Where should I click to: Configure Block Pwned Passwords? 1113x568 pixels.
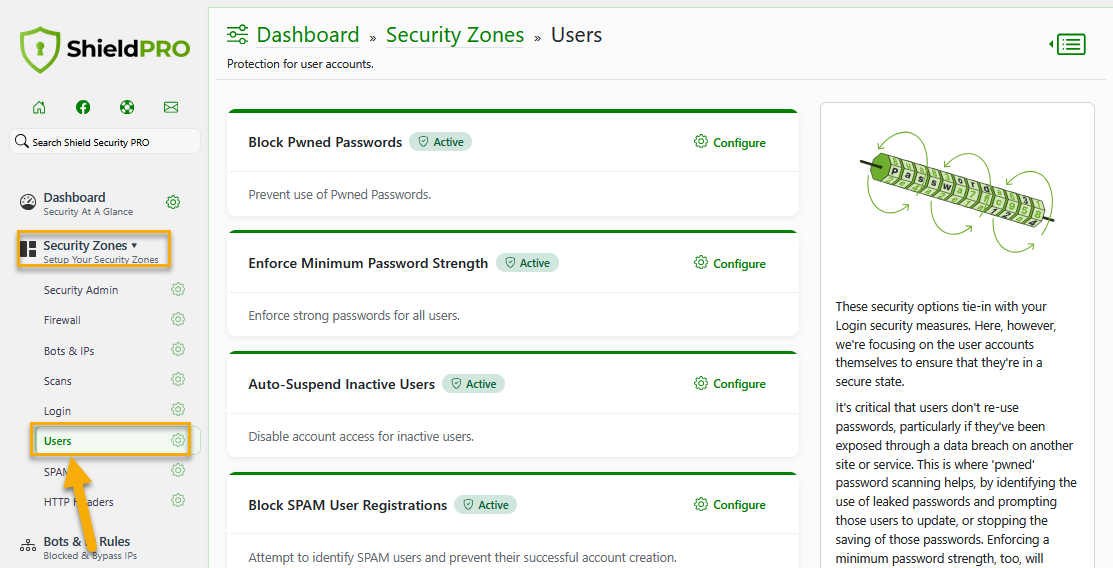730,143
